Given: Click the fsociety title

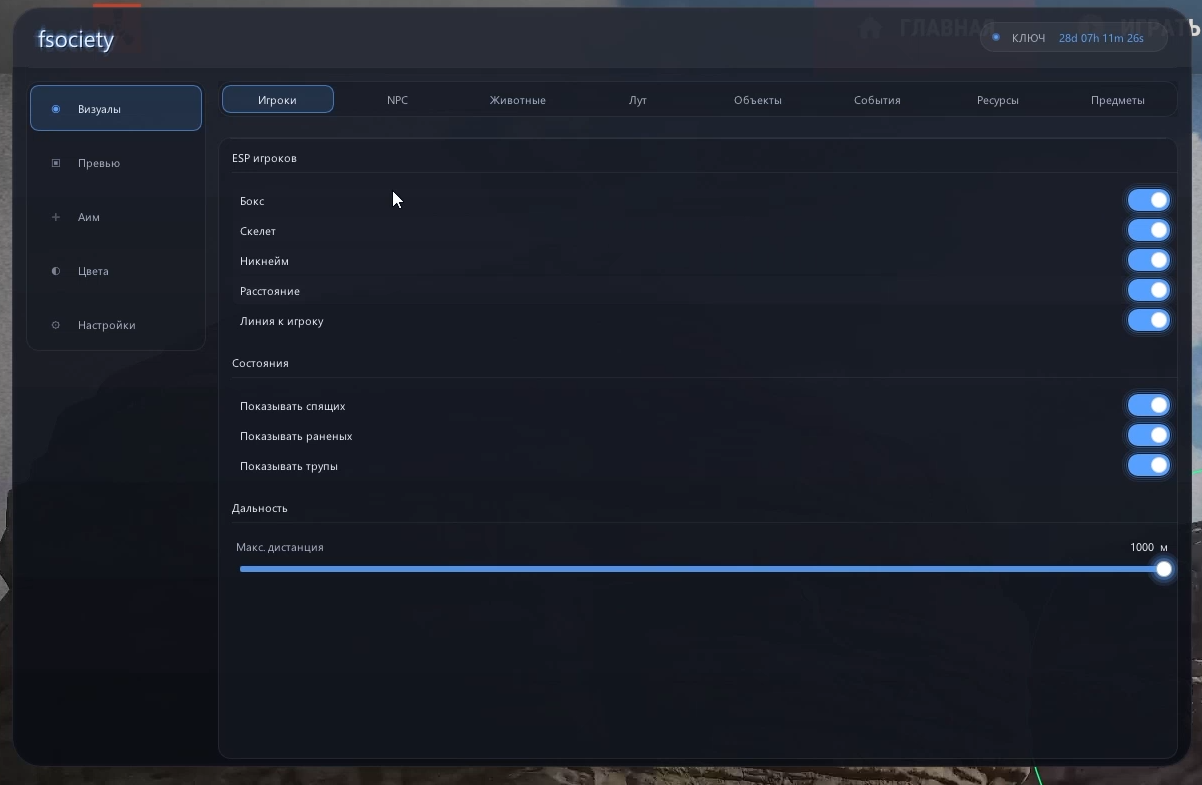Looking at the screenshot, I should coord(76,40).
